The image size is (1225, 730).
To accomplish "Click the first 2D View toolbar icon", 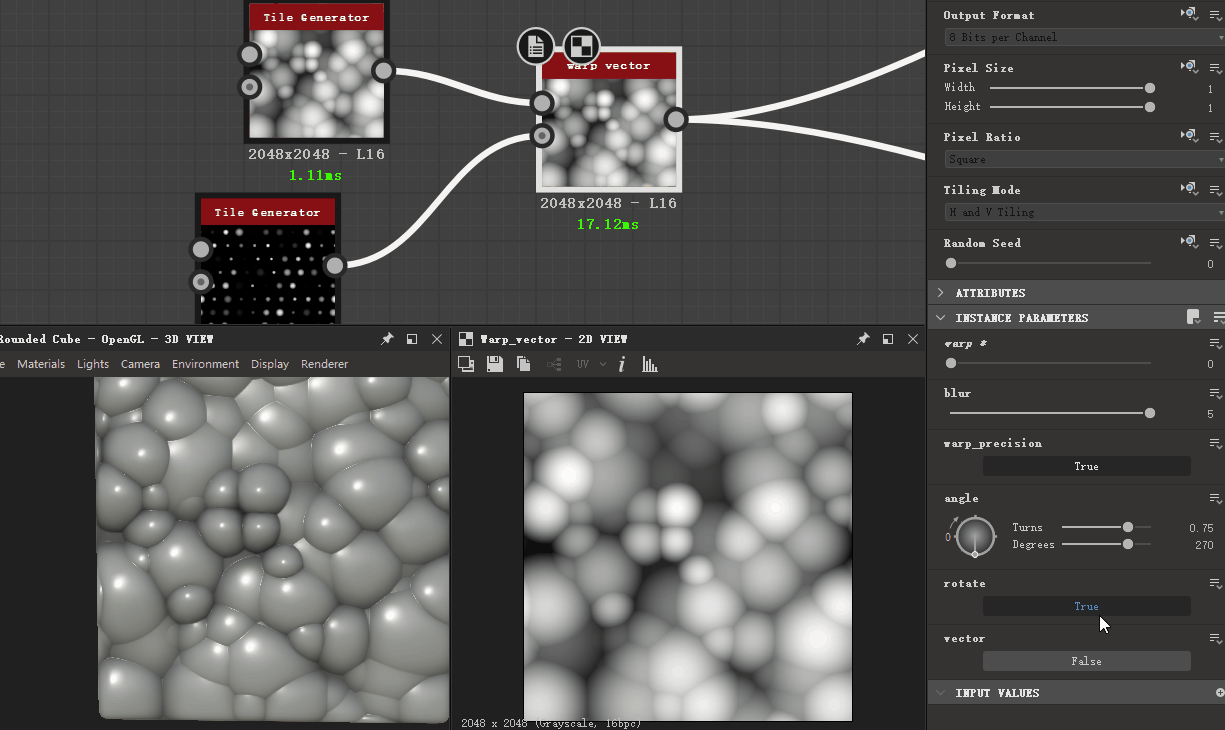I will pyautogui.click(x=466, y=365).
